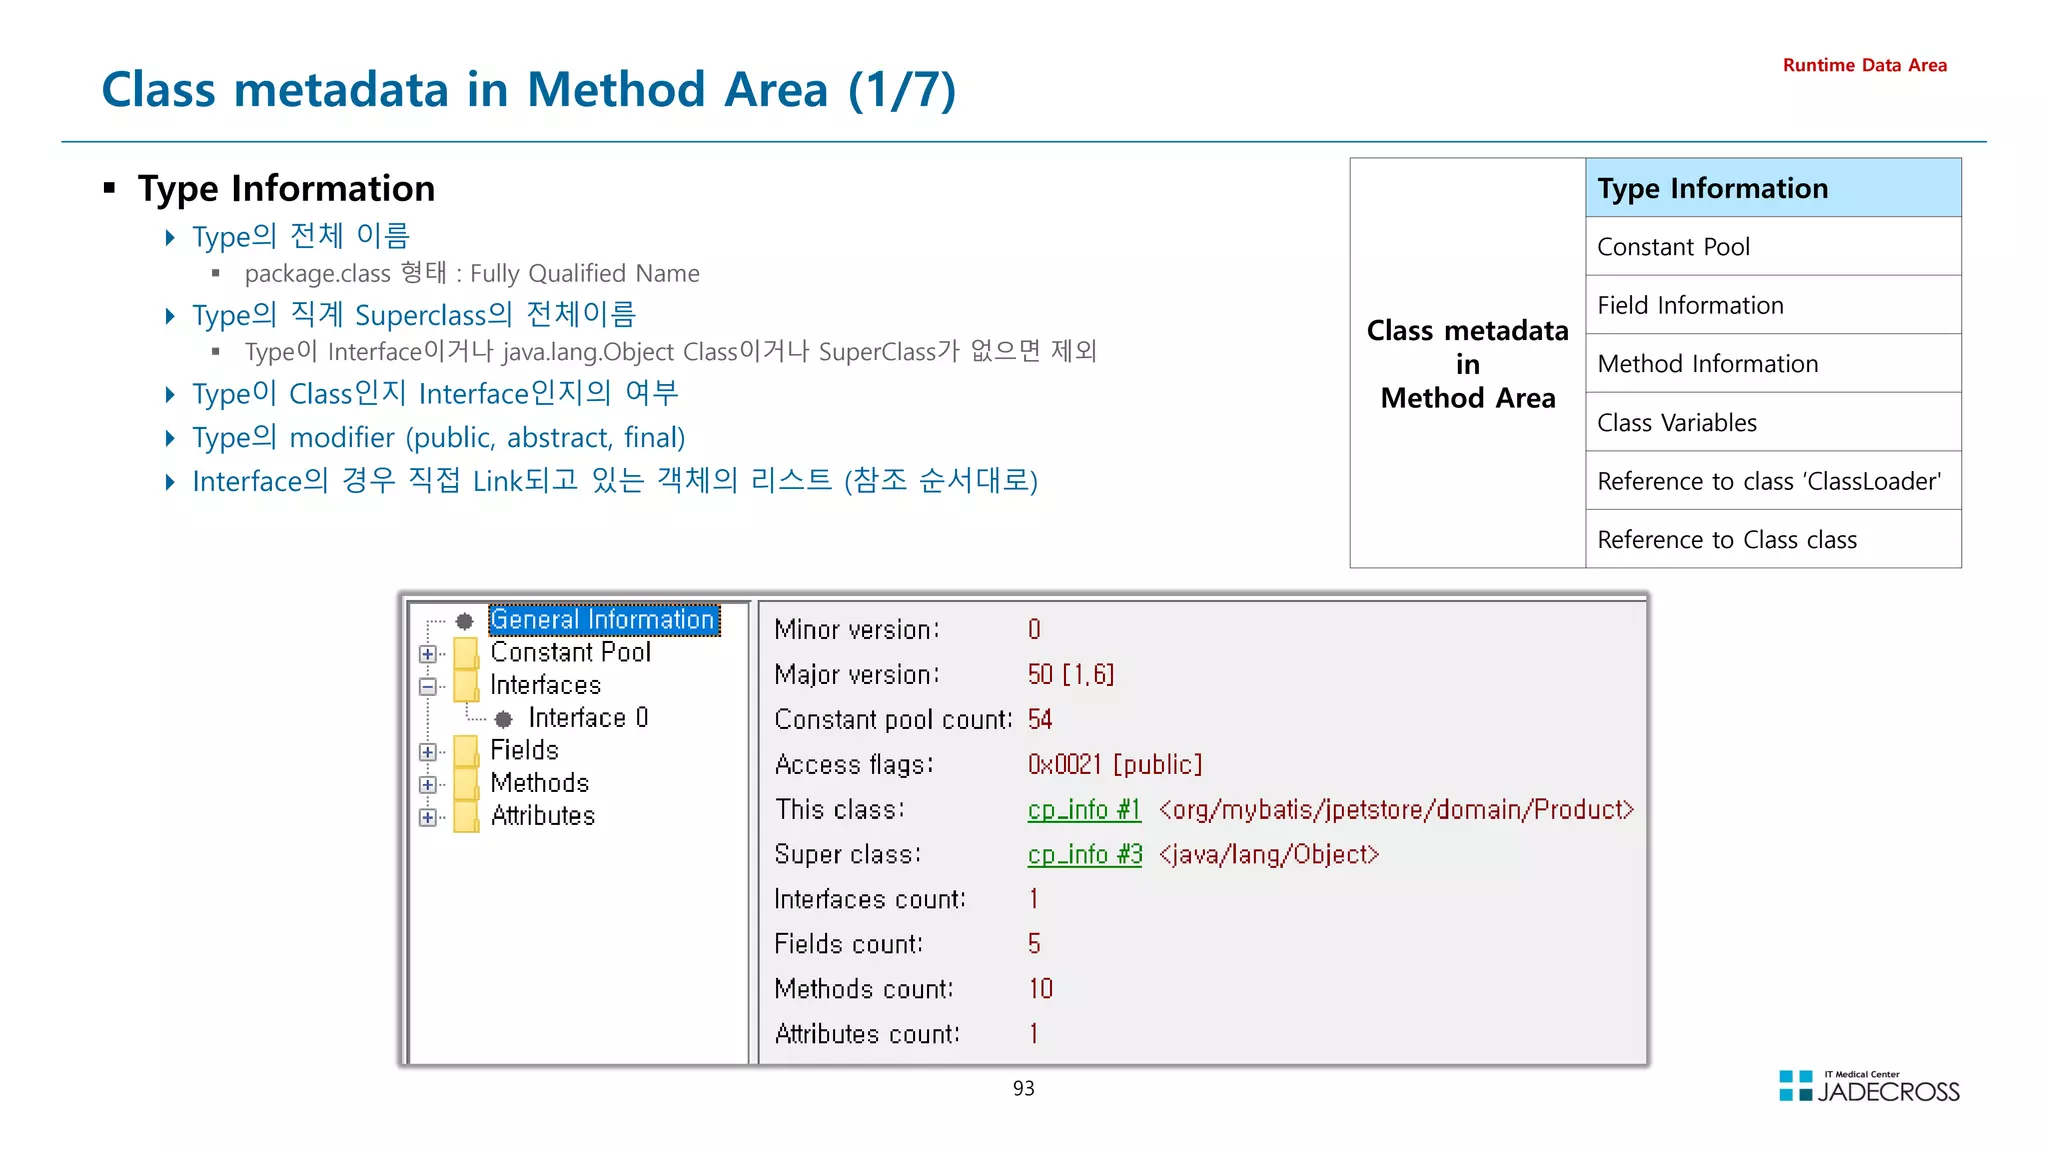Image resolution: width=2048 pixels, height=1152 pixels.
Task: Click the JADECROSS logo
Action: (x=1869, y=1087)
